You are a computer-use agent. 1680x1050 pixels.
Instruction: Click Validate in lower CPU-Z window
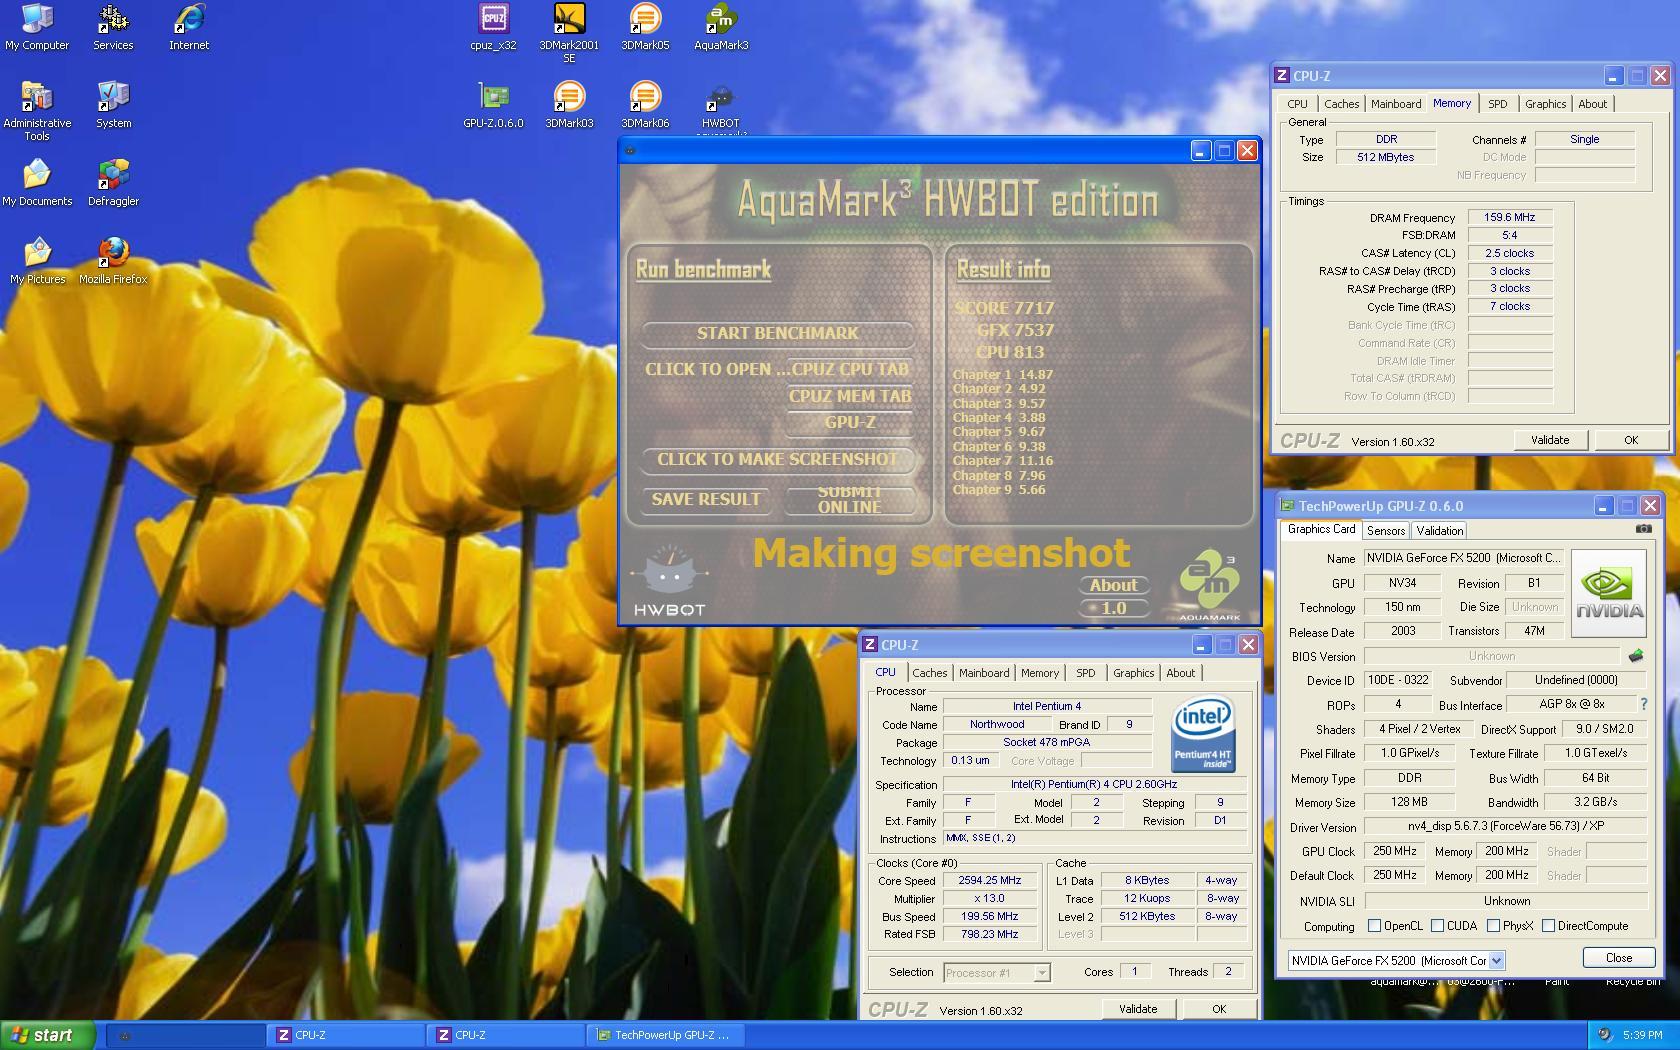pos(1138,1009)
